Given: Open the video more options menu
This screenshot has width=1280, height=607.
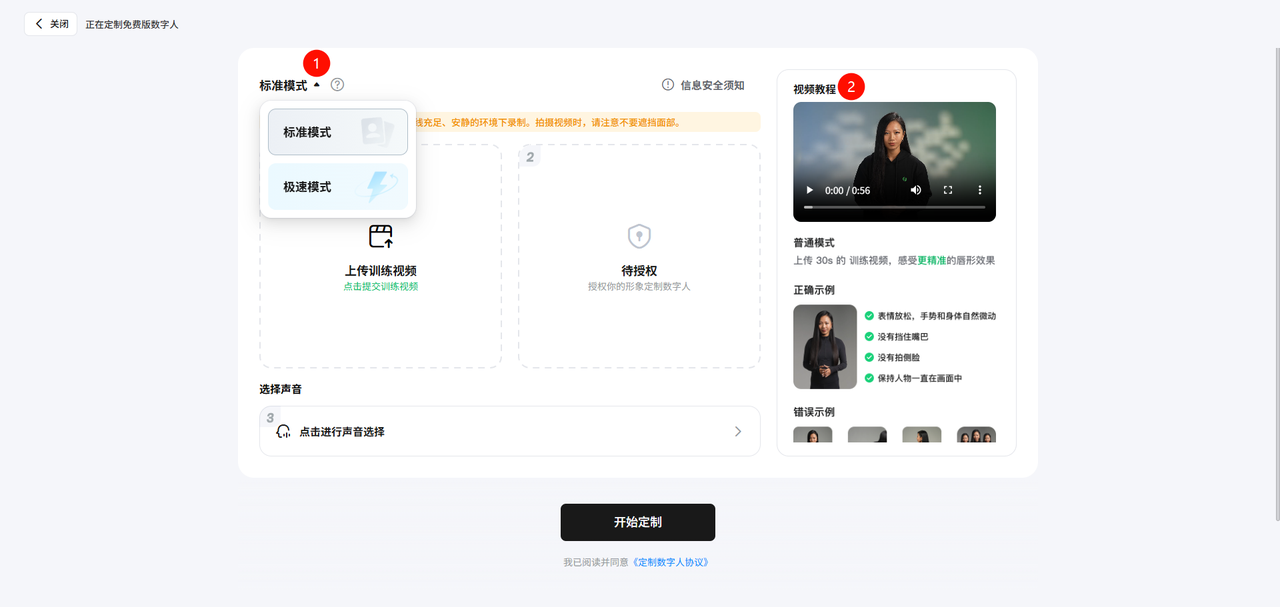Looking at the screenshot, I should (980, 190).
